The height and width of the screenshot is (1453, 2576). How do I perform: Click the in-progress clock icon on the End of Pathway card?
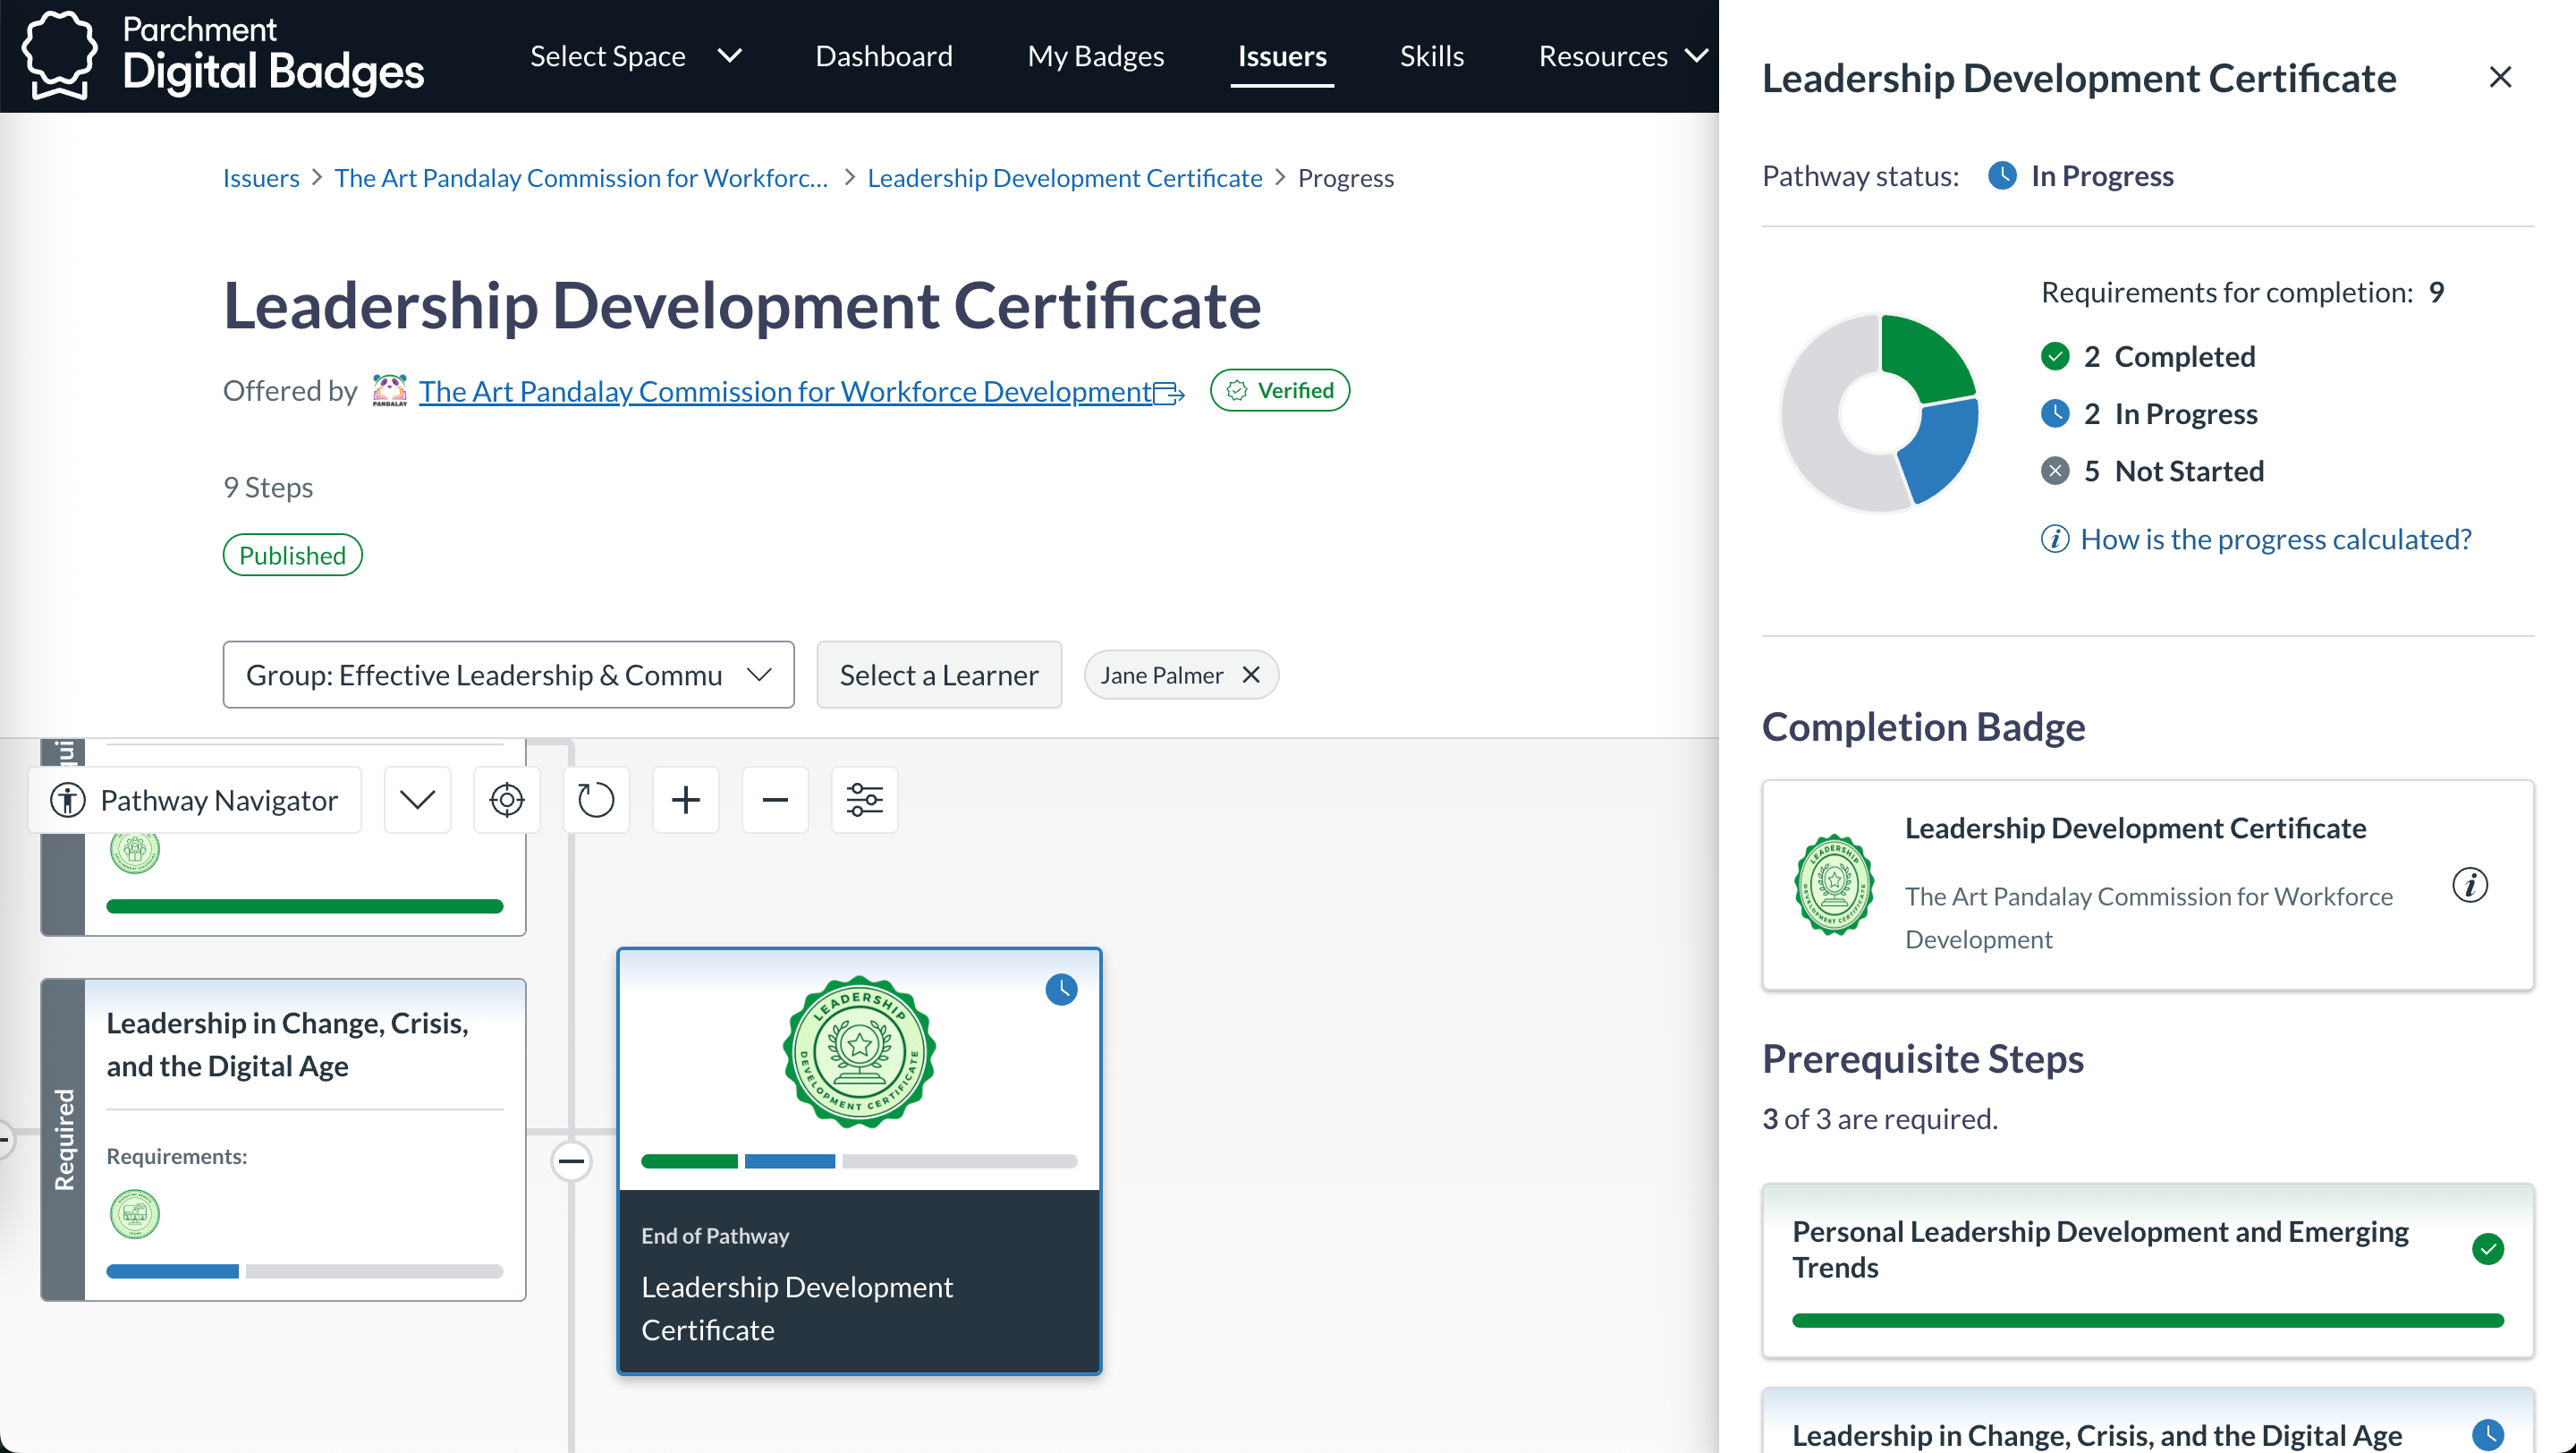coord(1061,990)
